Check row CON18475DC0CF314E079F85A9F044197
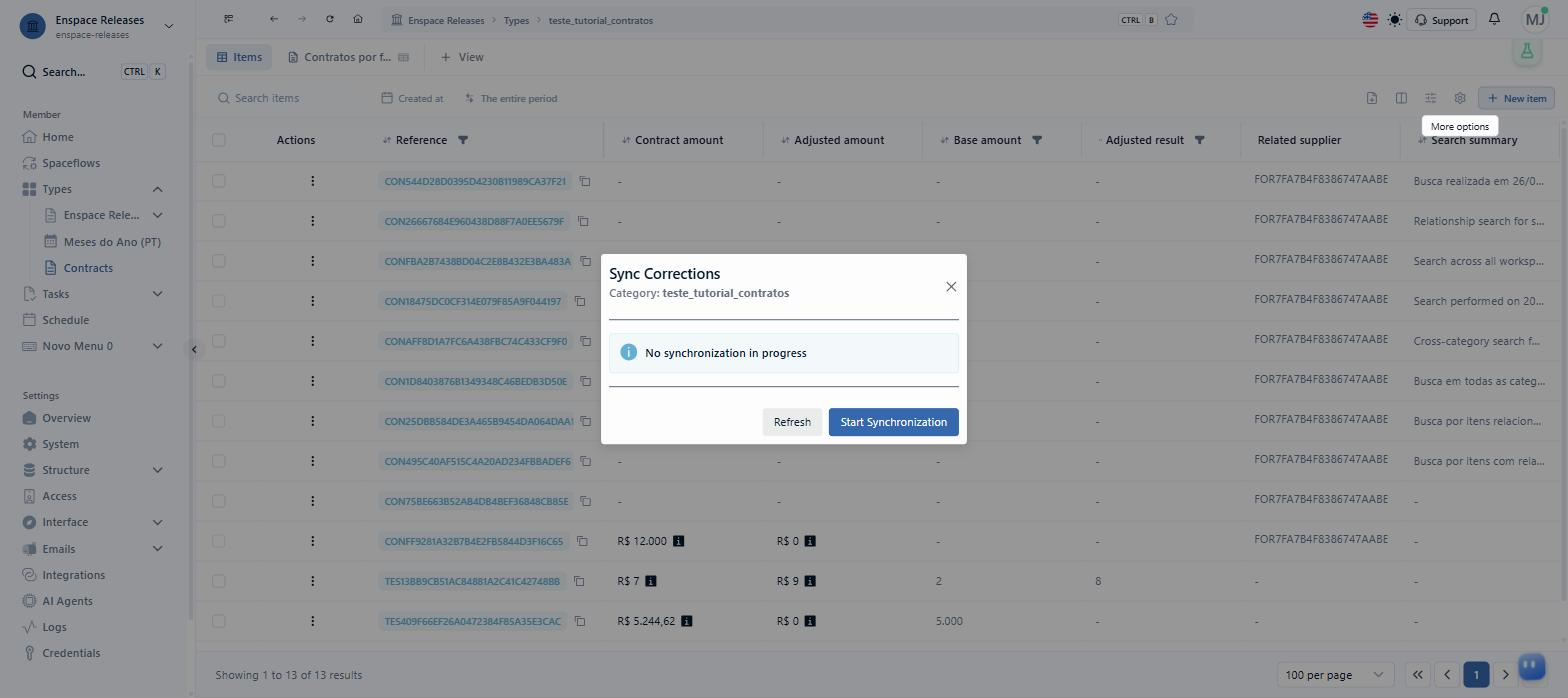Viewport: 1568px width, 698px height. (x=219, y=301)
